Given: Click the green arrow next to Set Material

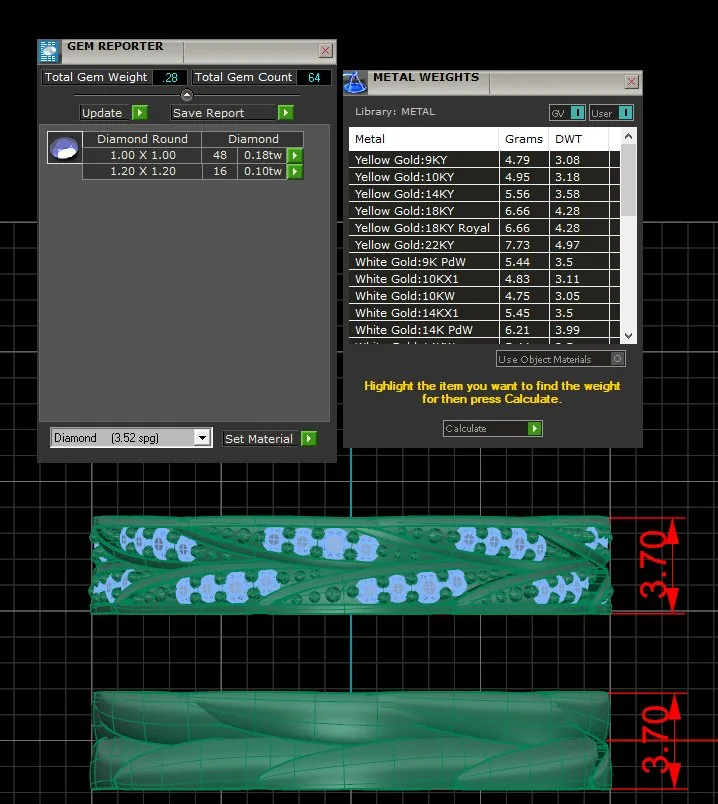Looking at the screenshot, I should coord(309,438).
